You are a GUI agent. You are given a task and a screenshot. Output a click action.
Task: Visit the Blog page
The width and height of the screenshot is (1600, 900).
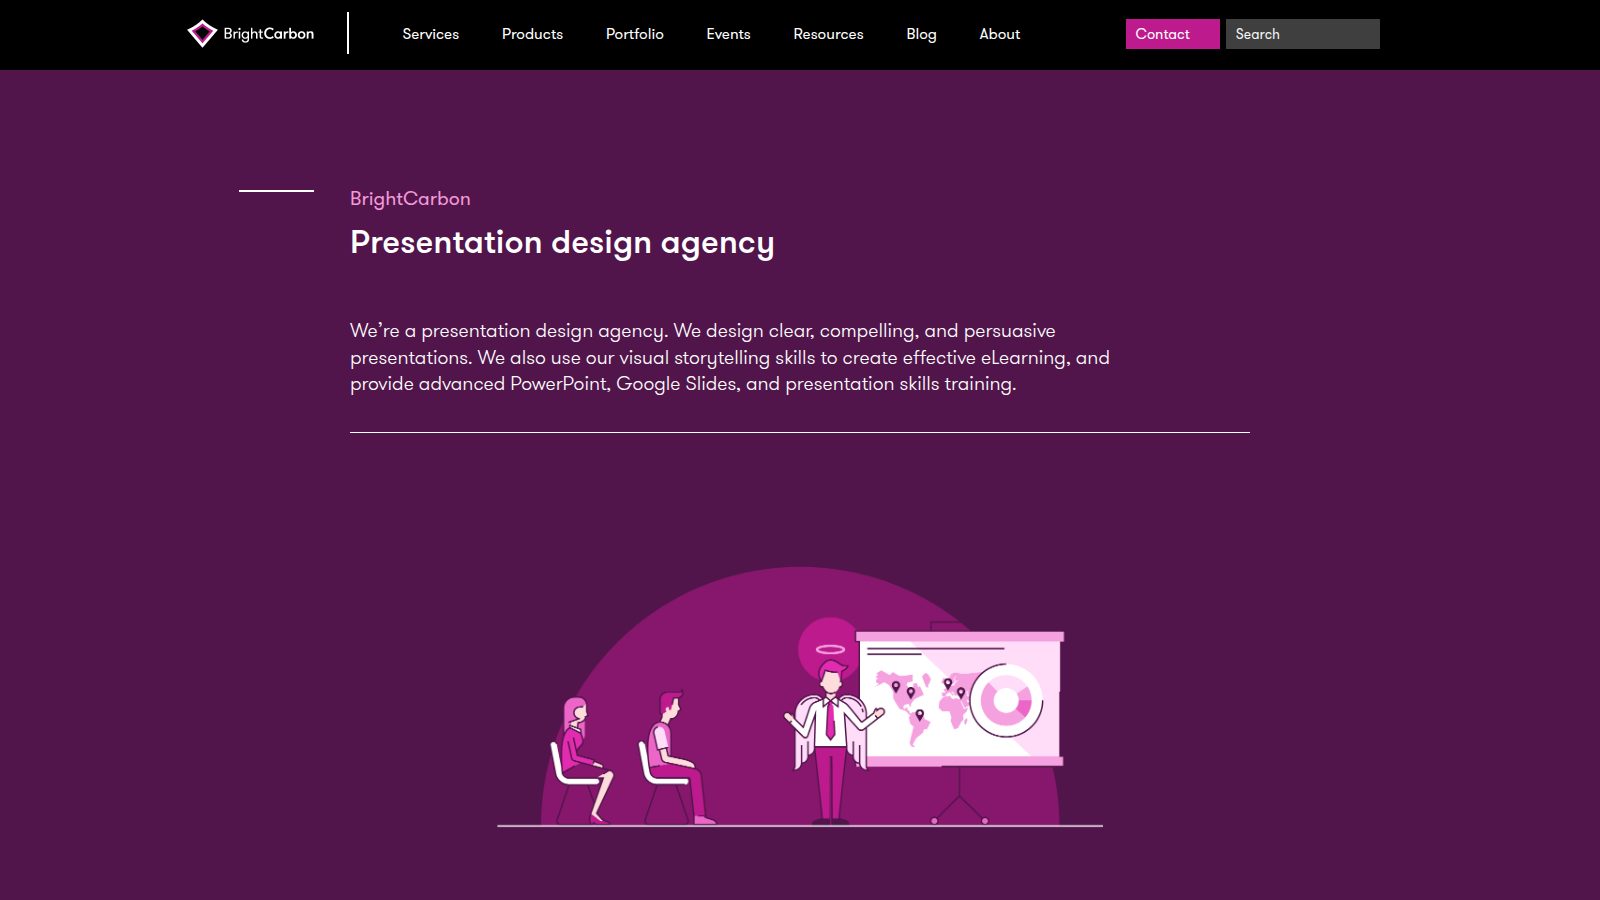pyautogui.click(x=921, y=34)
